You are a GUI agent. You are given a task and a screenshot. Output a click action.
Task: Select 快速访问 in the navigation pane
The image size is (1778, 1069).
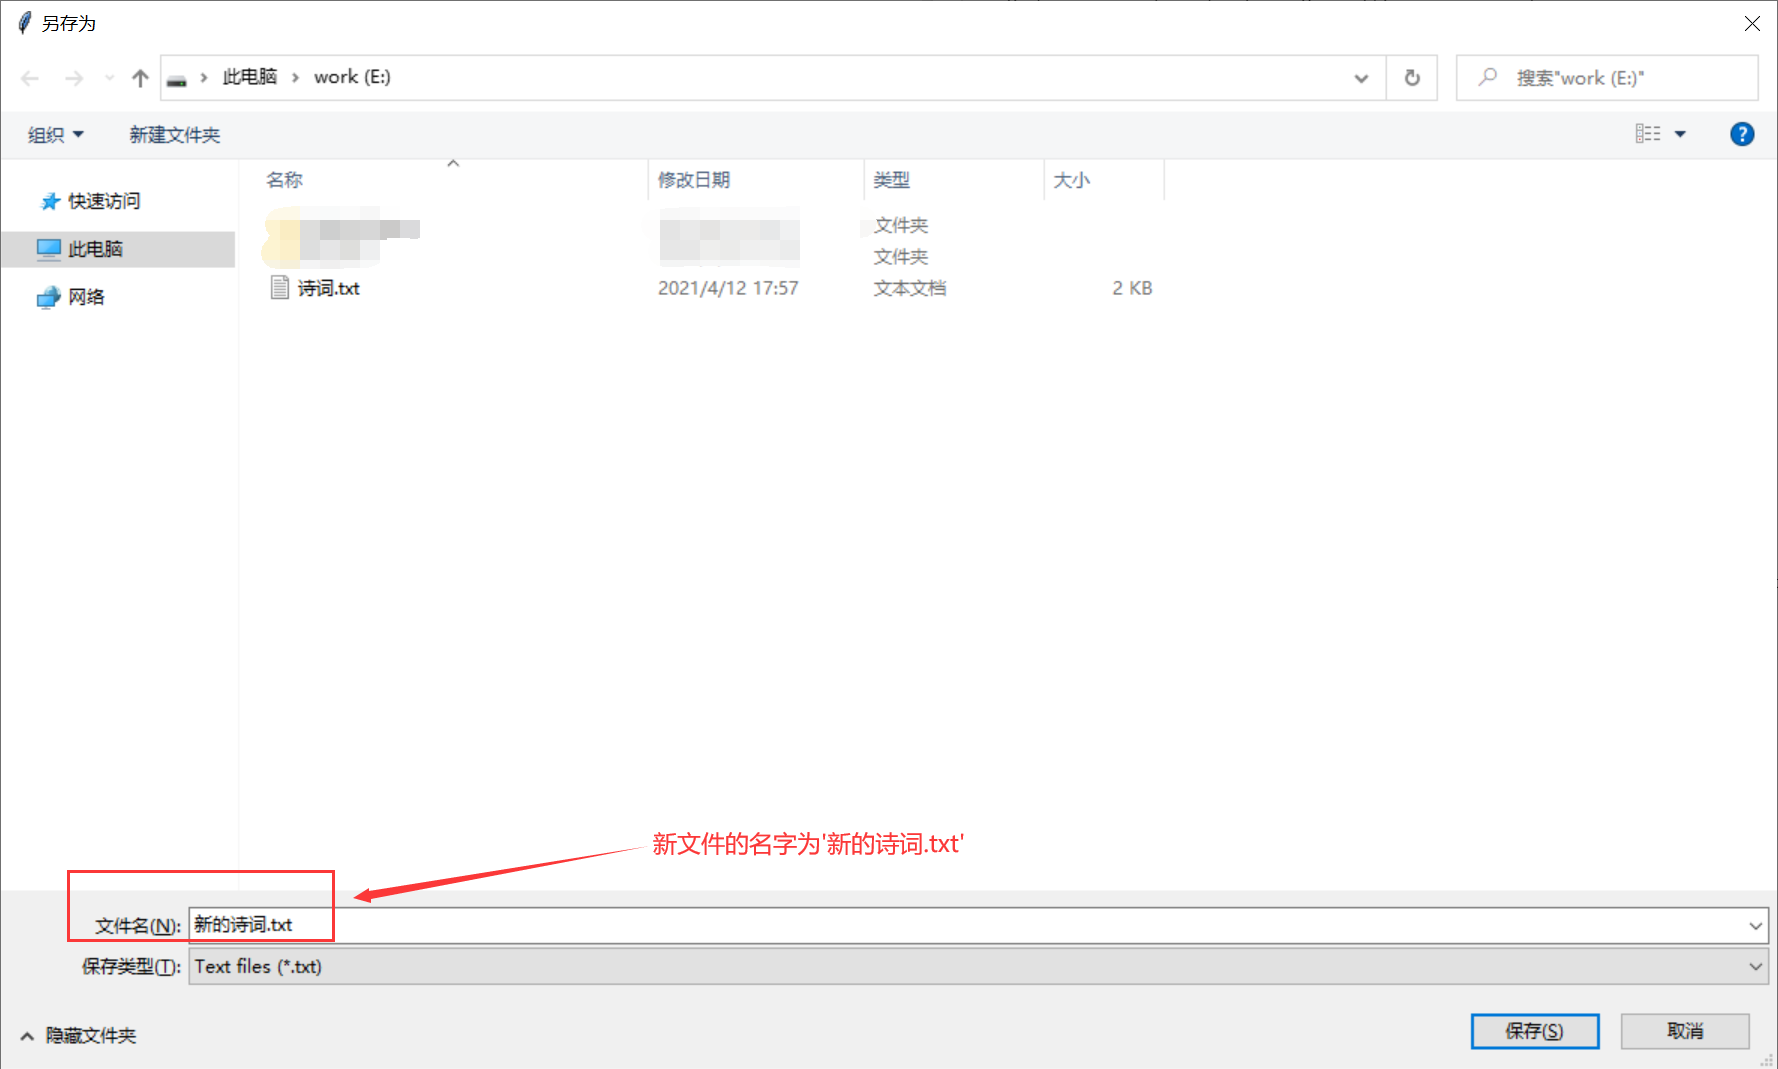click(x=104, y=201)
